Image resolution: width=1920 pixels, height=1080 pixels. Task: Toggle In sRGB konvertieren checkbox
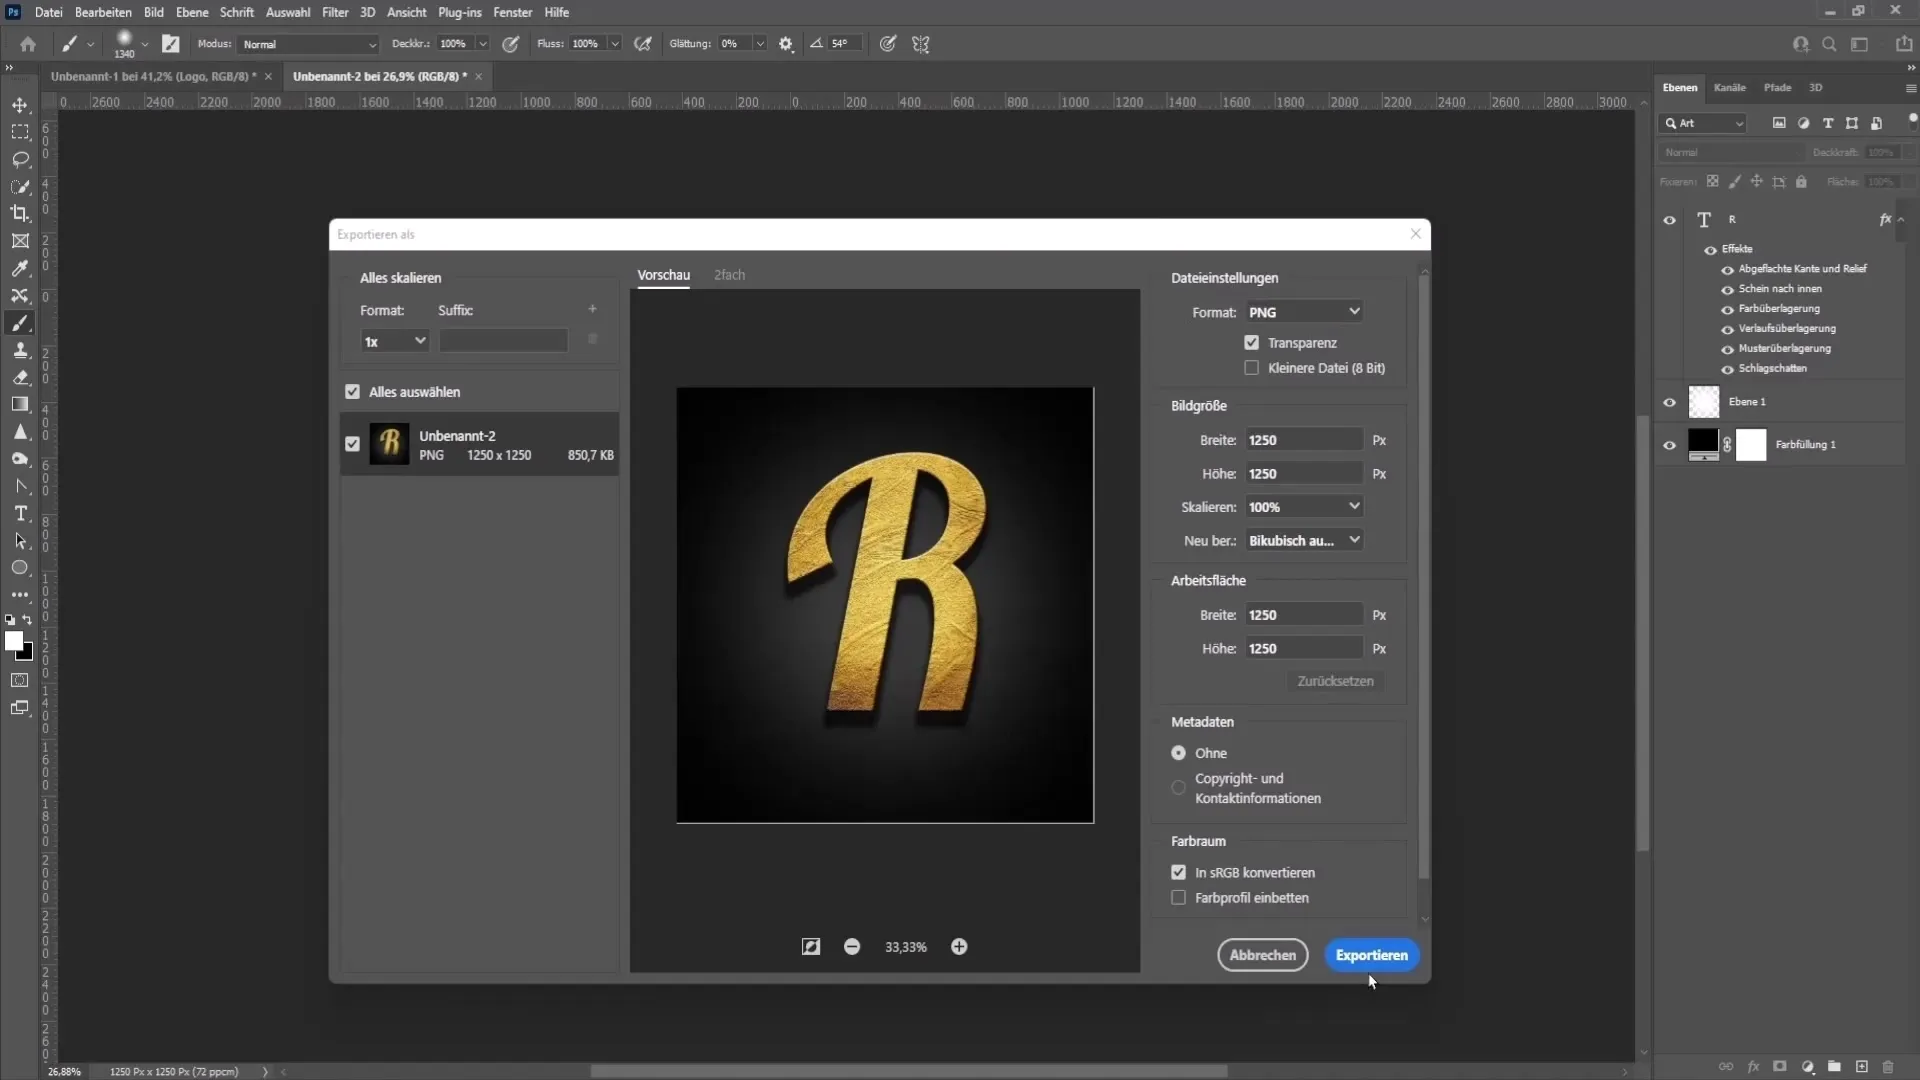click(x=1179, y=872)
